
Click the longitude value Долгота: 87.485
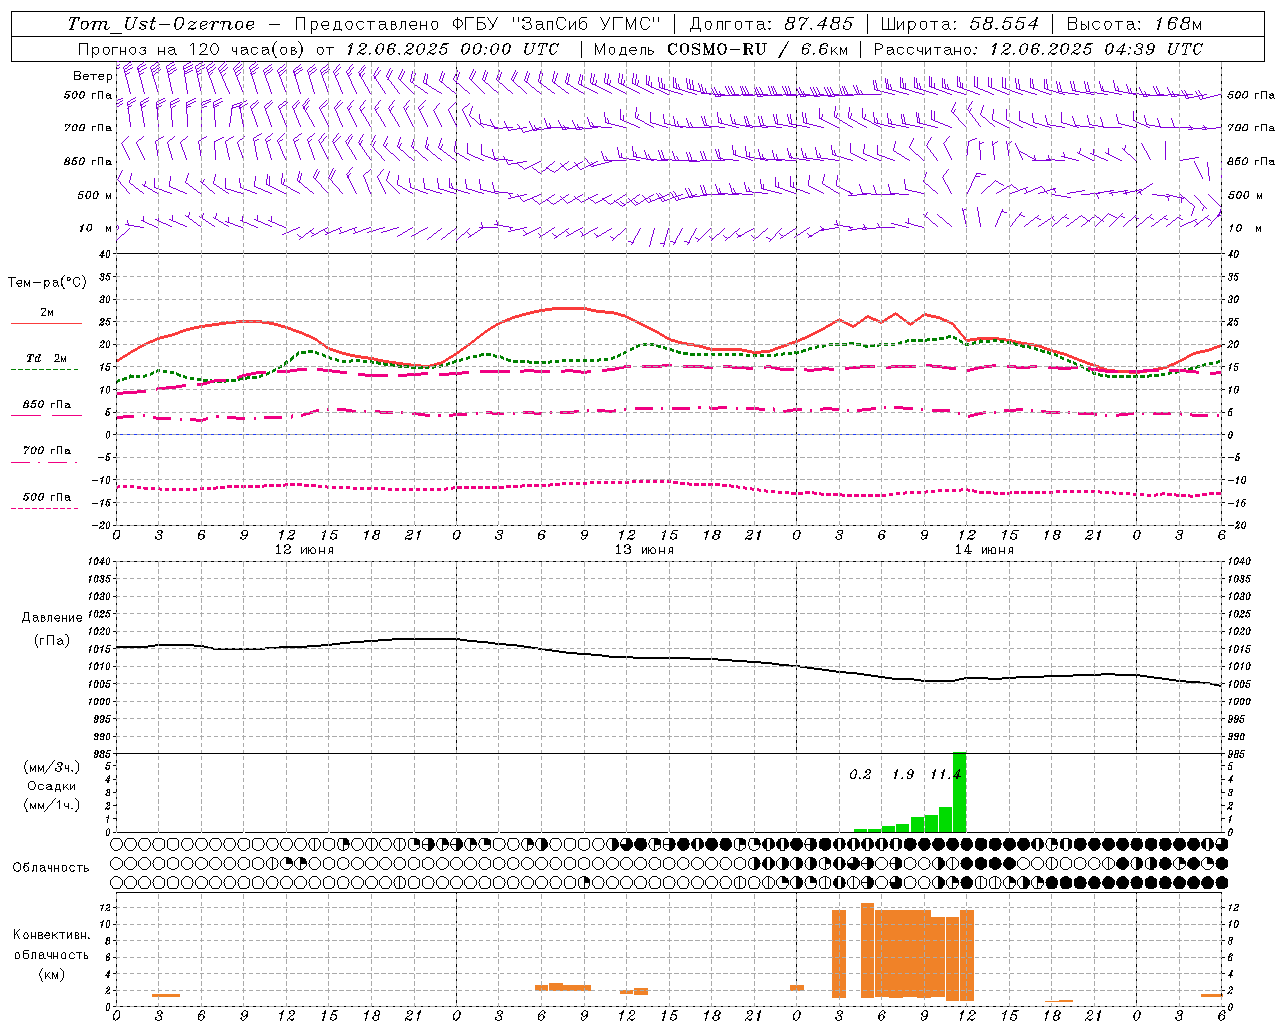point(772,24)
